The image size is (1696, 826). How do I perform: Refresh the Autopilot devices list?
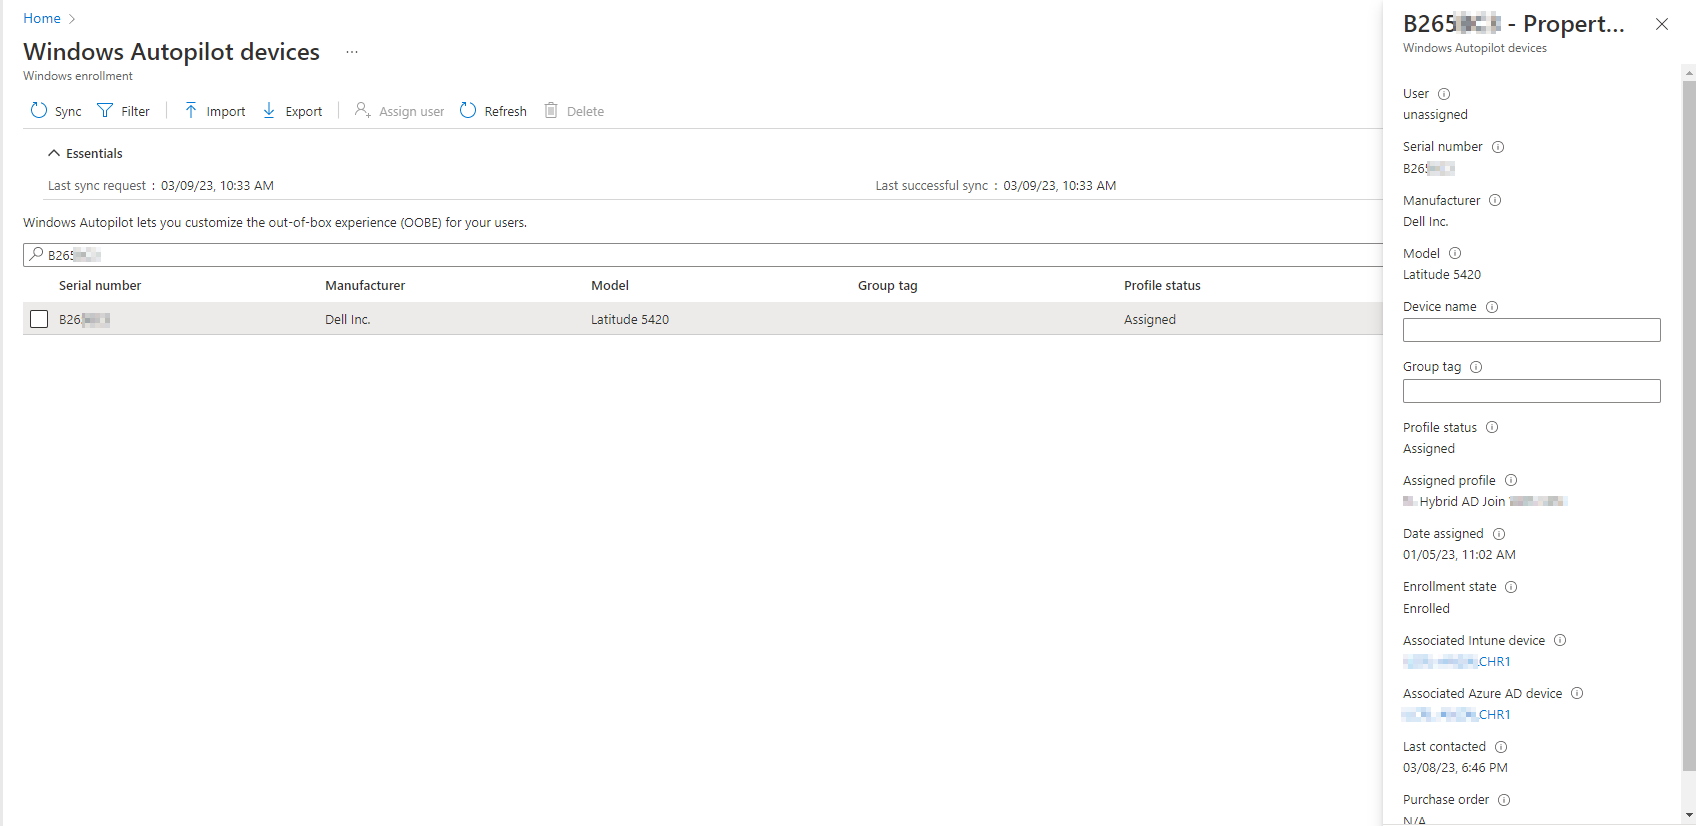tap(493, 111)
